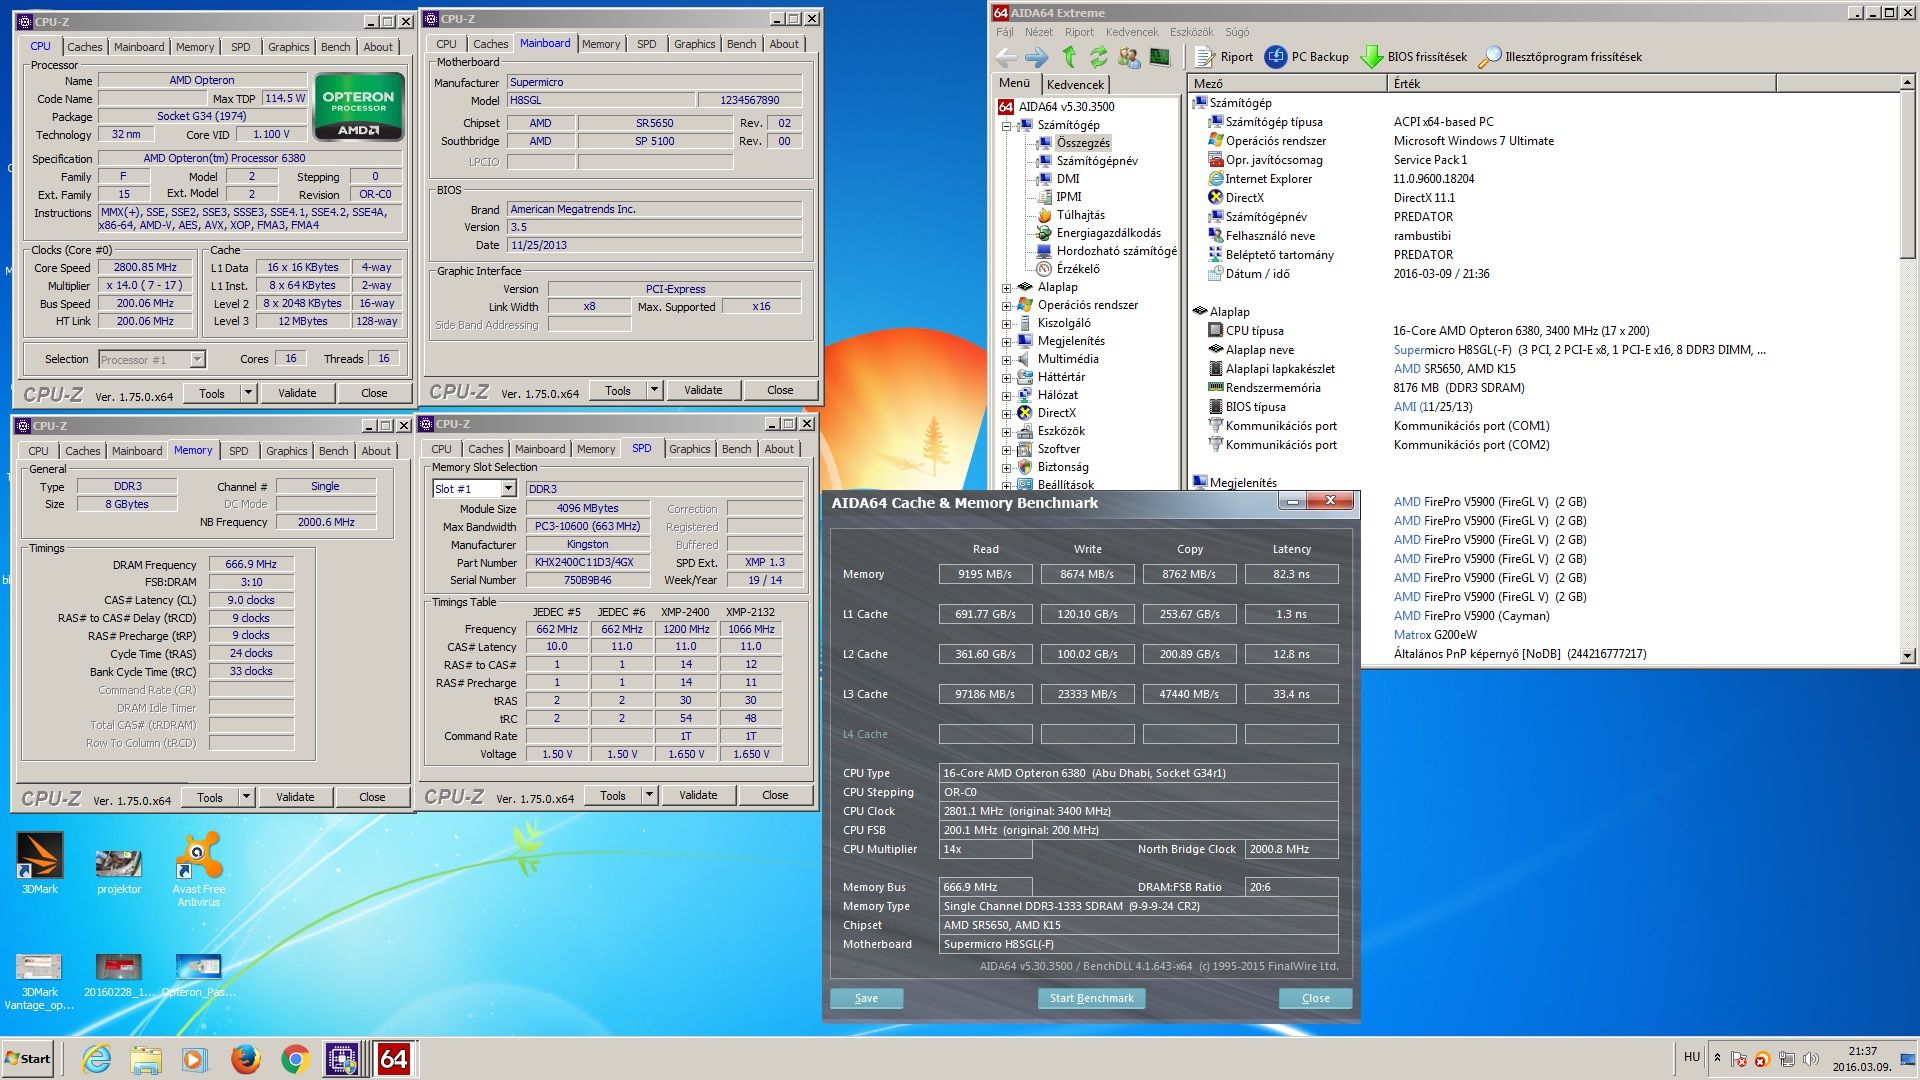This screenshot has height=1080, width=1920.
Task: Click the Start button
Action: (x=28, y=1059)
